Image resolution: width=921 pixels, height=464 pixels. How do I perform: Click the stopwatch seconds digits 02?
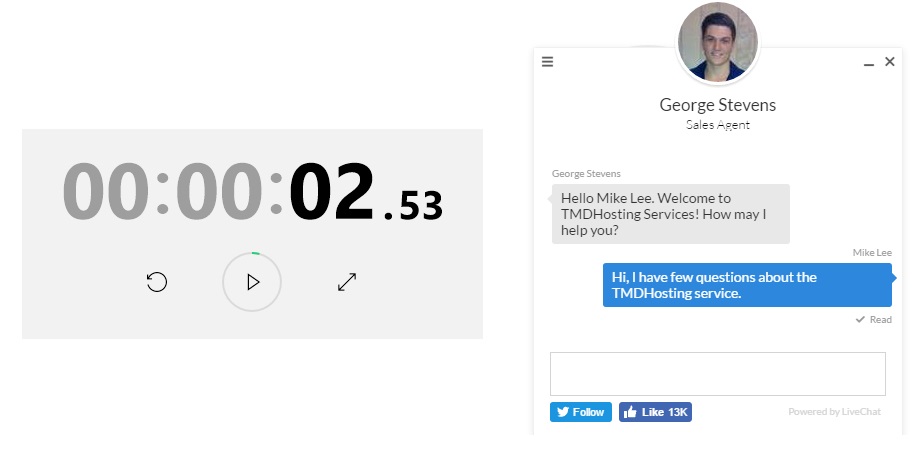pos(332,191)
